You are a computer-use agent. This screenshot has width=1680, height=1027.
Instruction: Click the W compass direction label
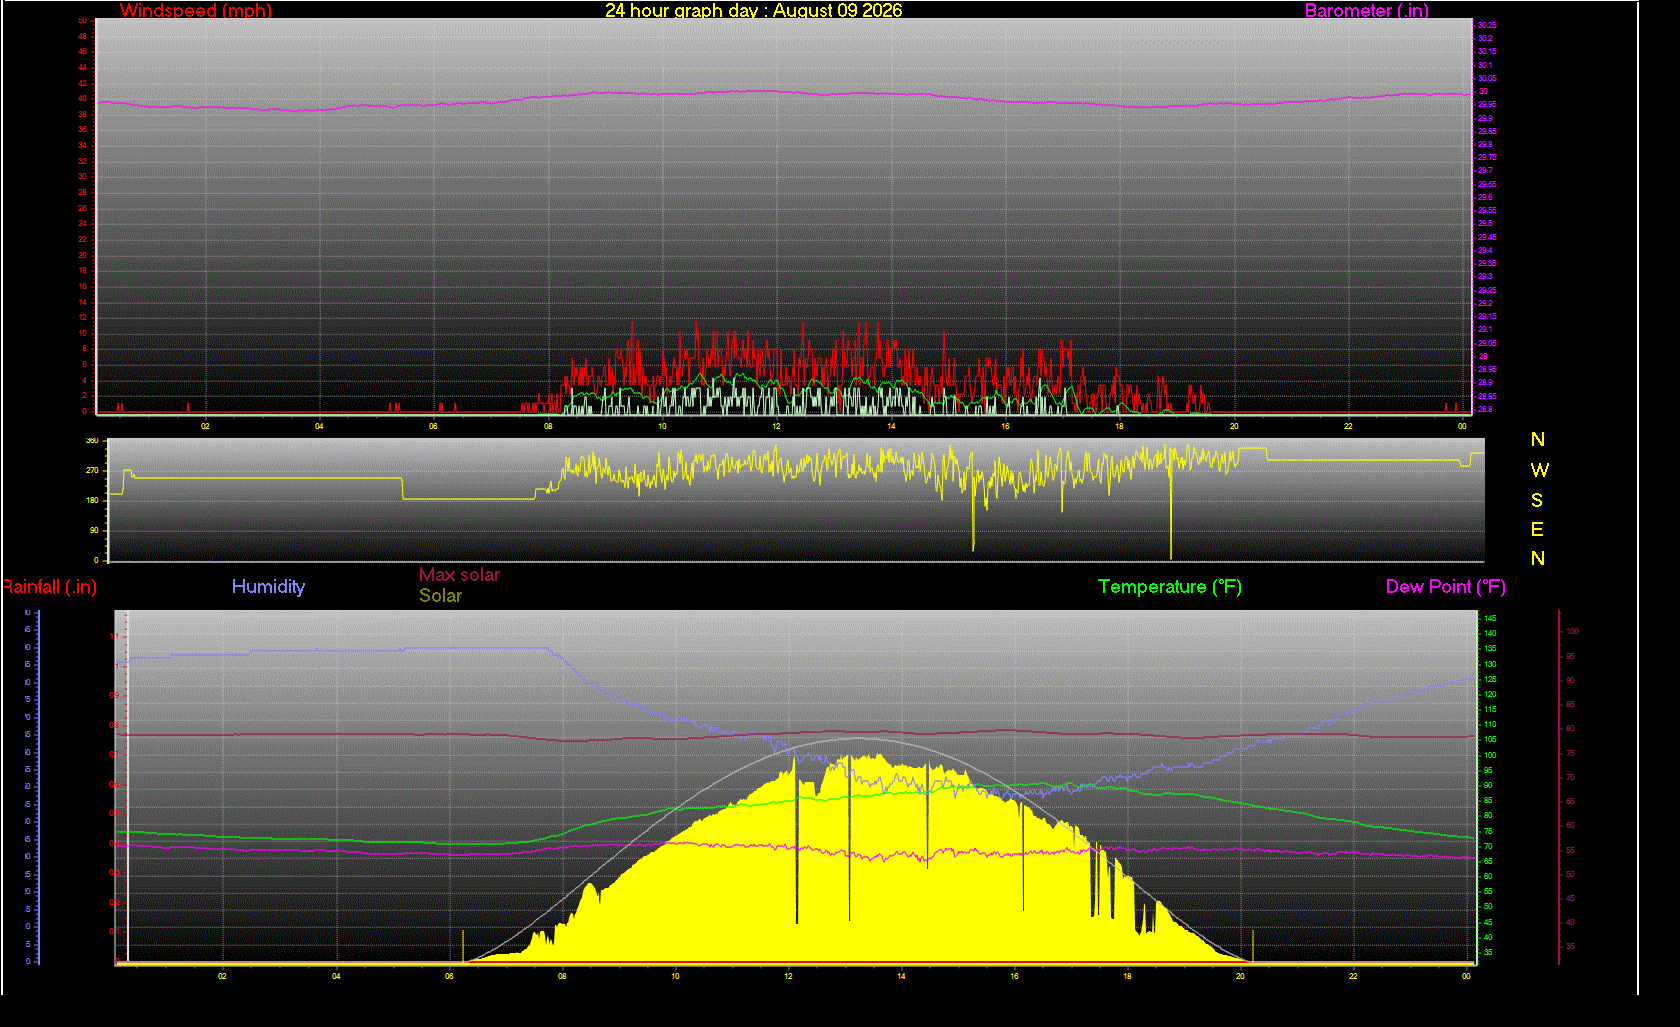click(x=1539, y=470)
